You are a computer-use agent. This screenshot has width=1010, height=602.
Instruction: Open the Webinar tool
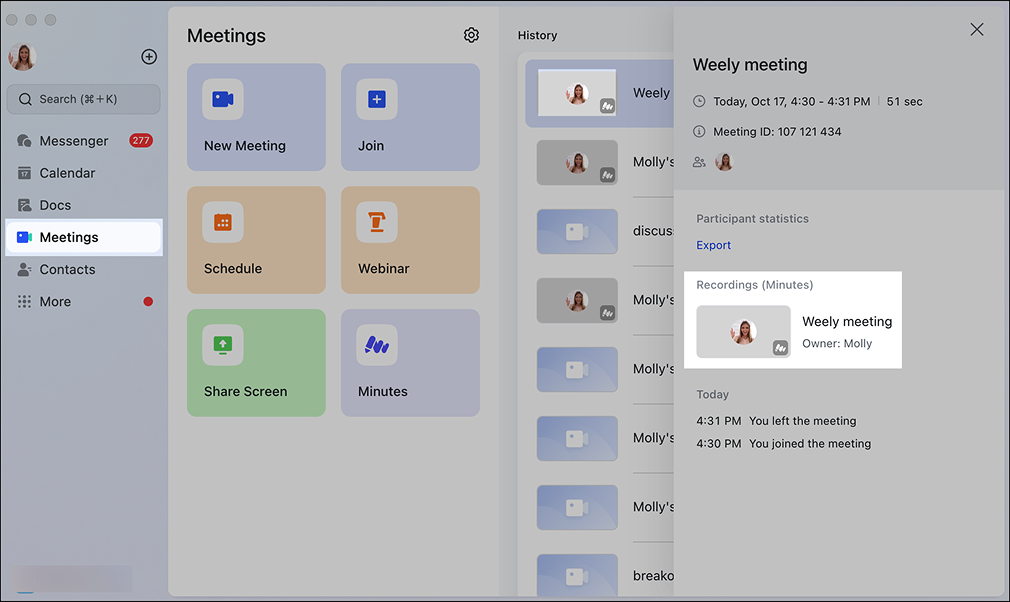pyautogui.click(x=410, y=240)
